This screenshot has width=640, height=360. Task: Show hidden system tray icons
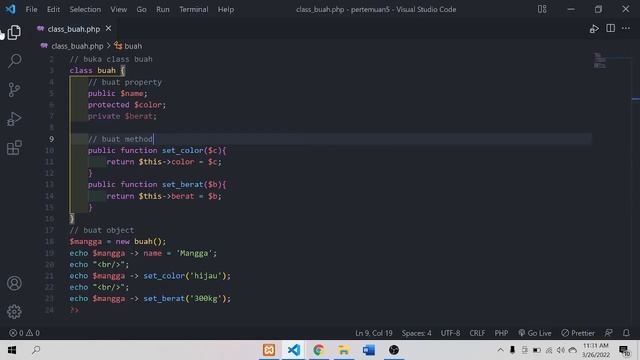pyautogui.click(x=500, y=350)
